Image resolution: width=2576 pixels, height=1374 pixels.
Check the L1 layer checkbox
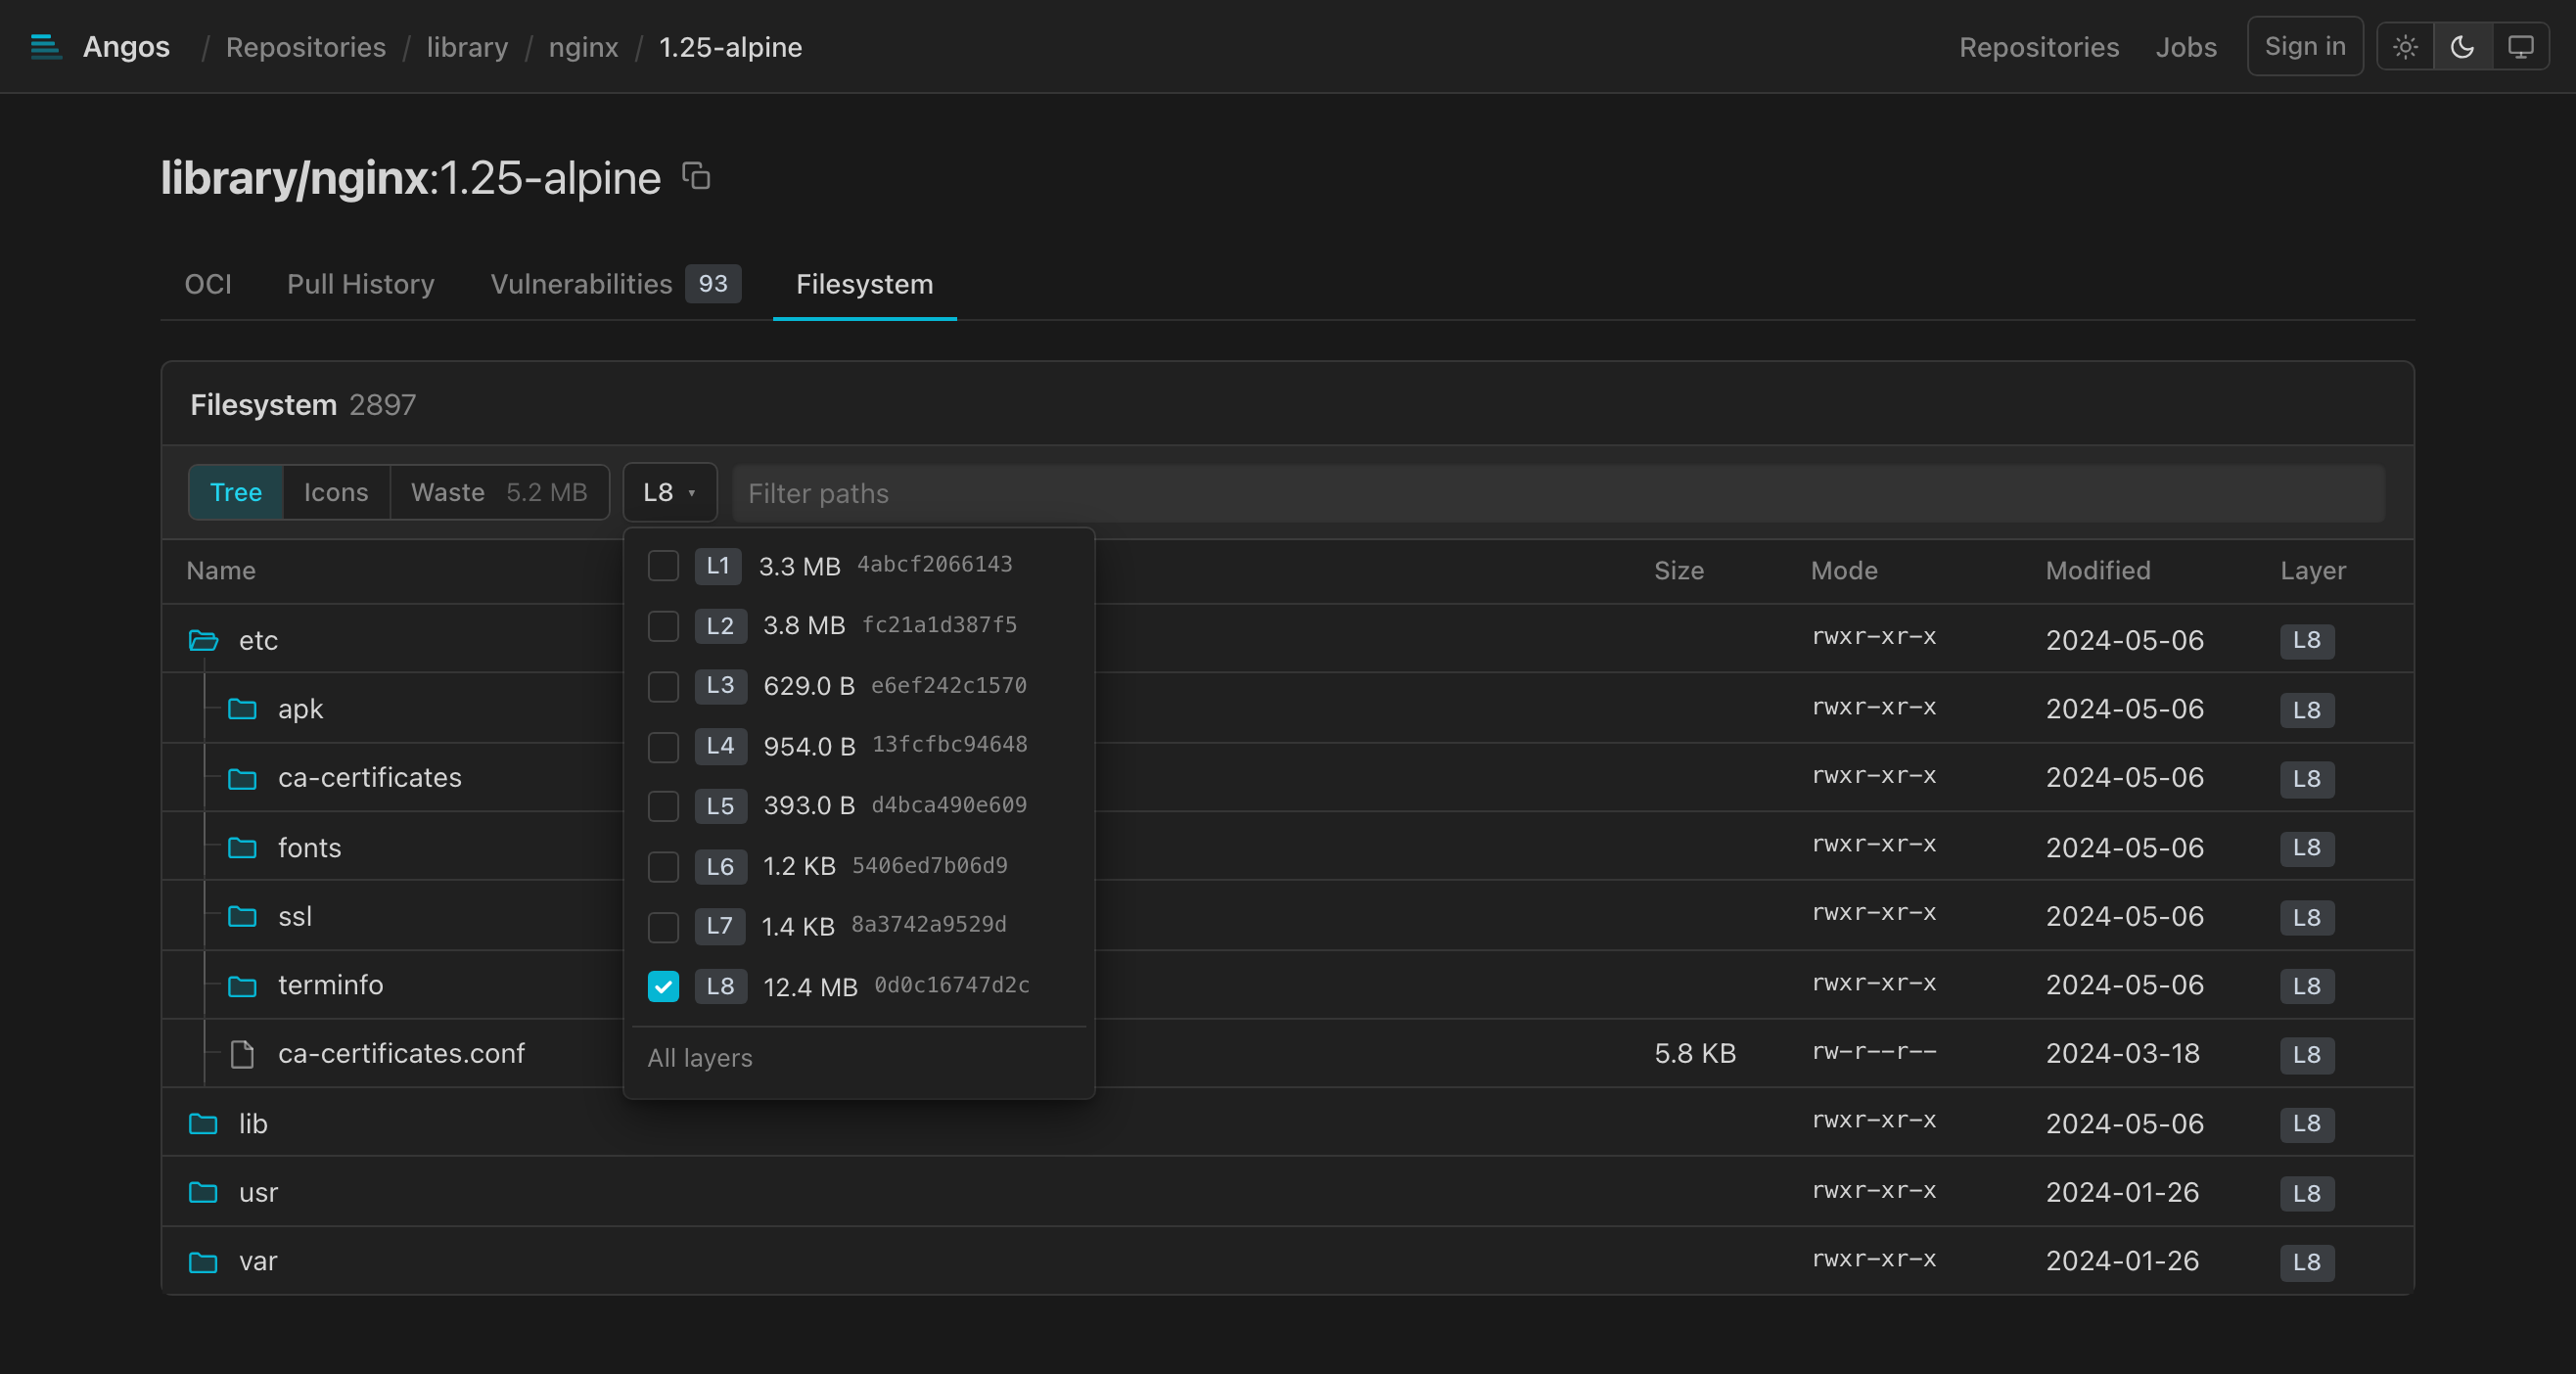[x=663, y=566]
